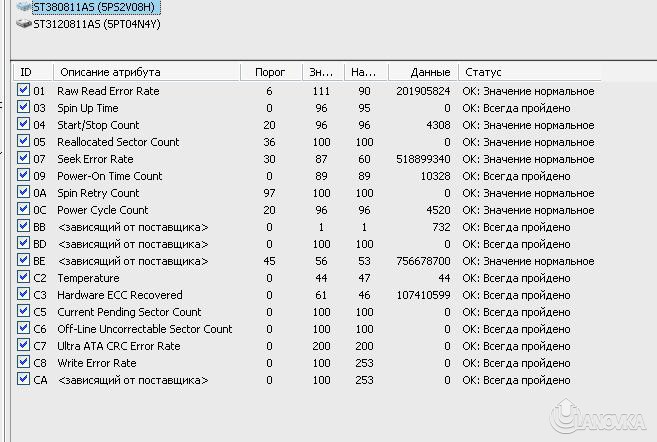The height and width of the screenshot is (442, 657).
Task: Click data value 10328
Action: coord(435,176)
